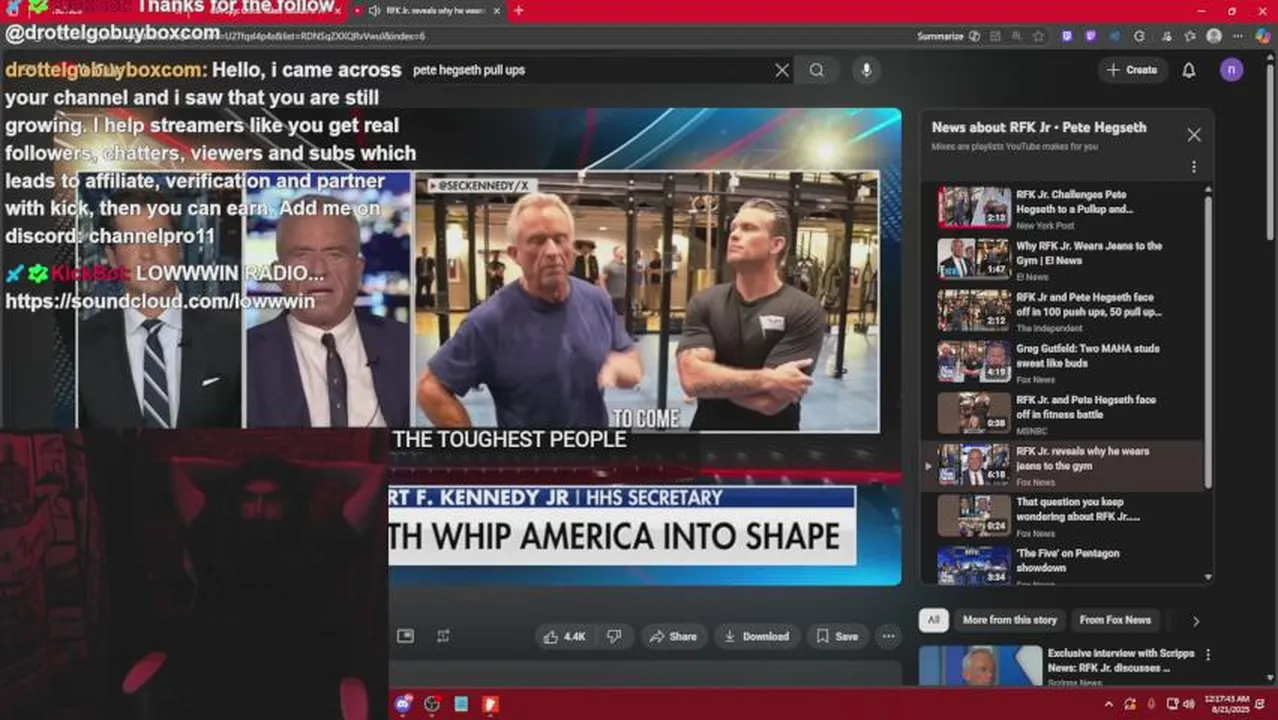Open the red app icon in the taskbar
1278x720 pixels.
pyautogui.click(x=490, y=704)
